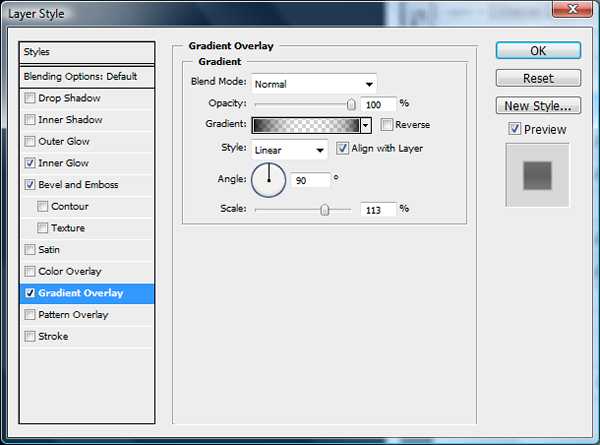600x445 pixels.
Task: Tick the Pattern Overlay checkbox
Action: click(29, 315)
